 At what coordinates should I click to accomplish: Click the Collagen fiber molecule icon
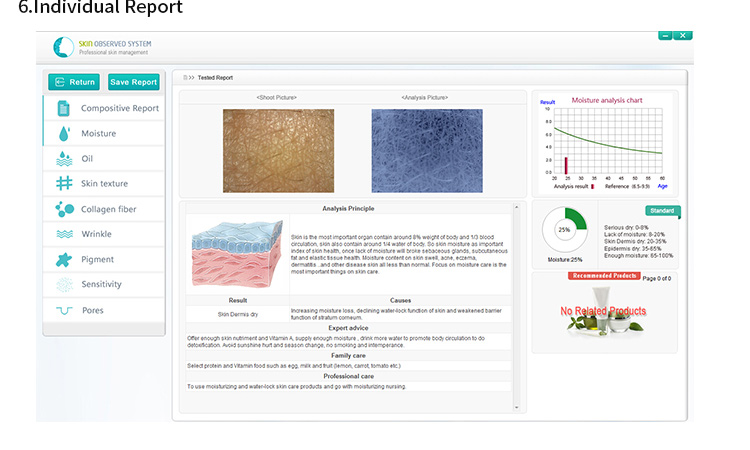pyautogui.click(x=64, y=209)
